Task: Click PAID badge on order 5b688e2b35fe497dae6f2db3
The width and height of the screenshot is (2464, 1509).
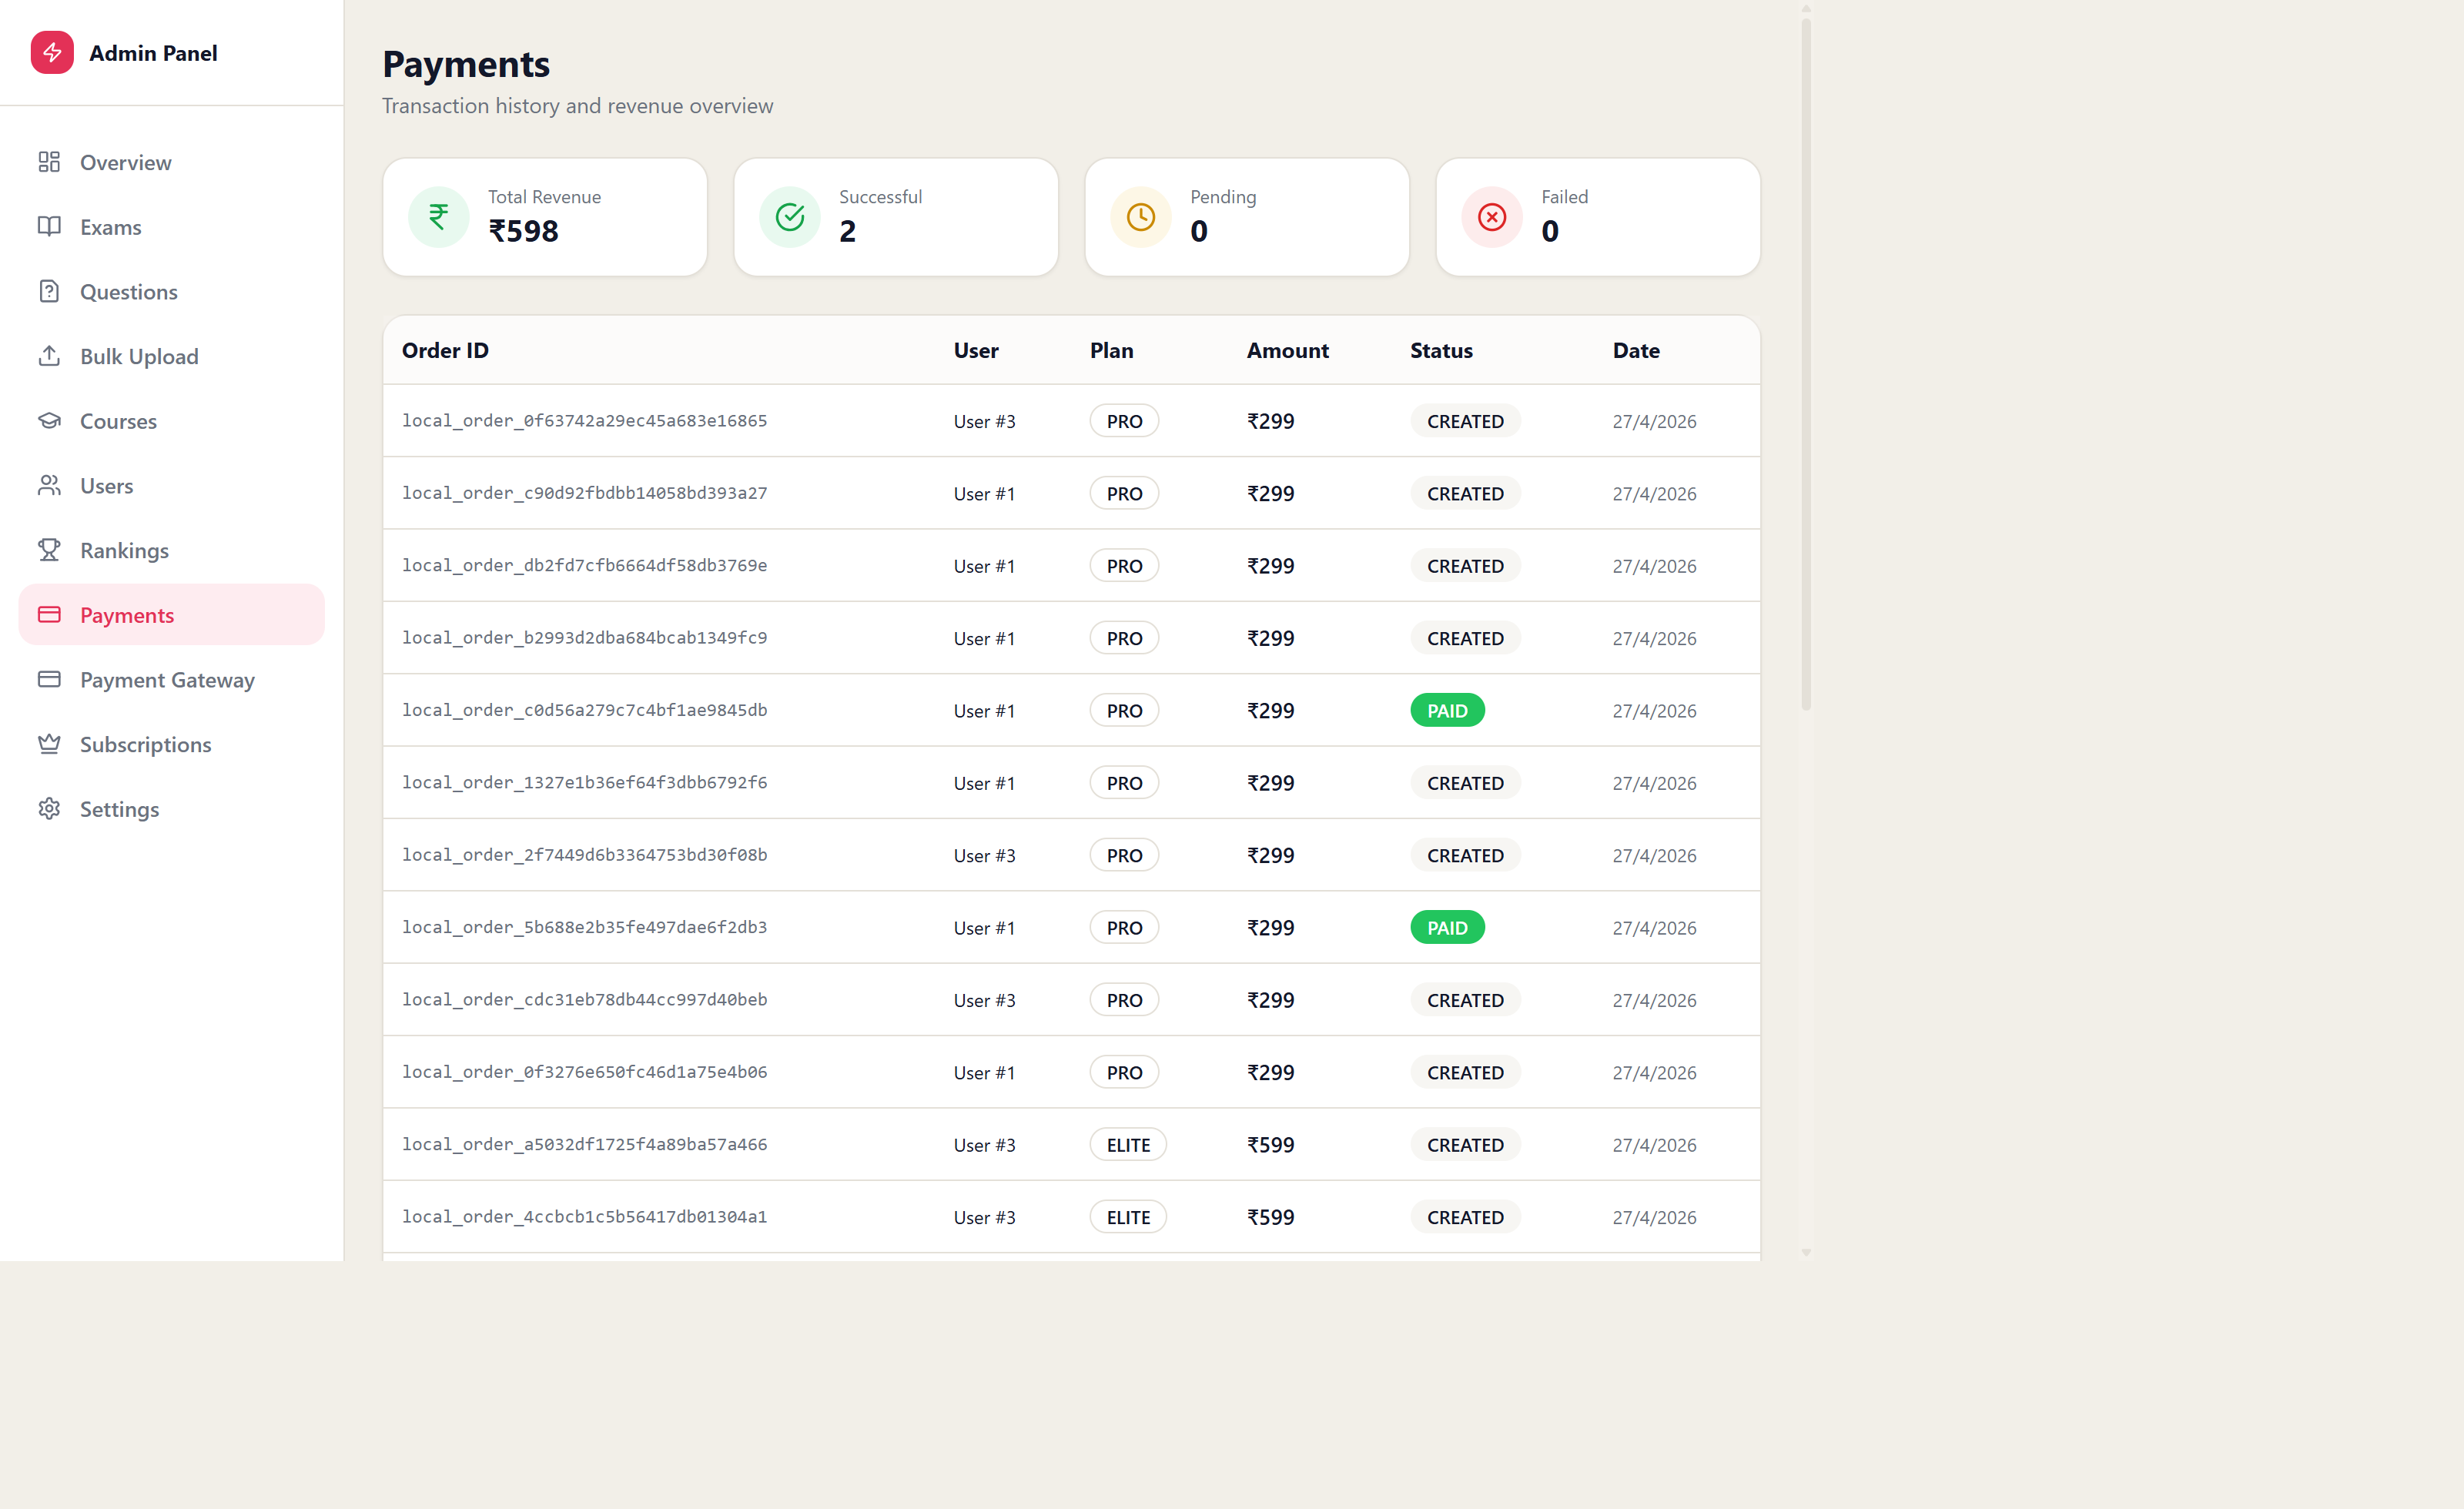Action: click(1447, 927)
